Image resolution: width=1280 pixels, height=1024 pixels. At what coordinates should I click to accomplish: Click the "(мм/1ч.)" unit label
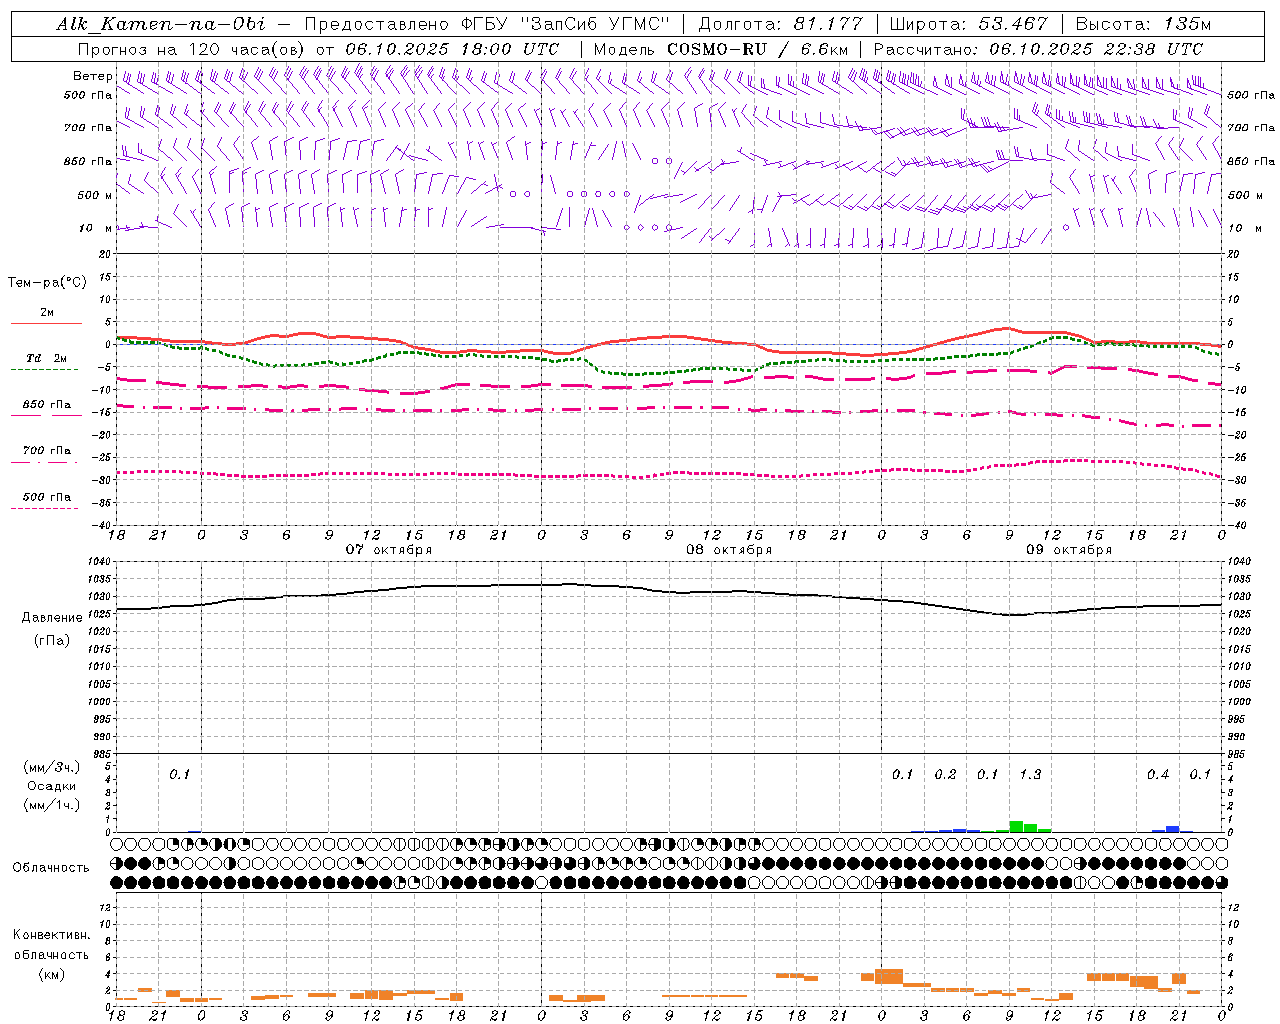point(51,805)
